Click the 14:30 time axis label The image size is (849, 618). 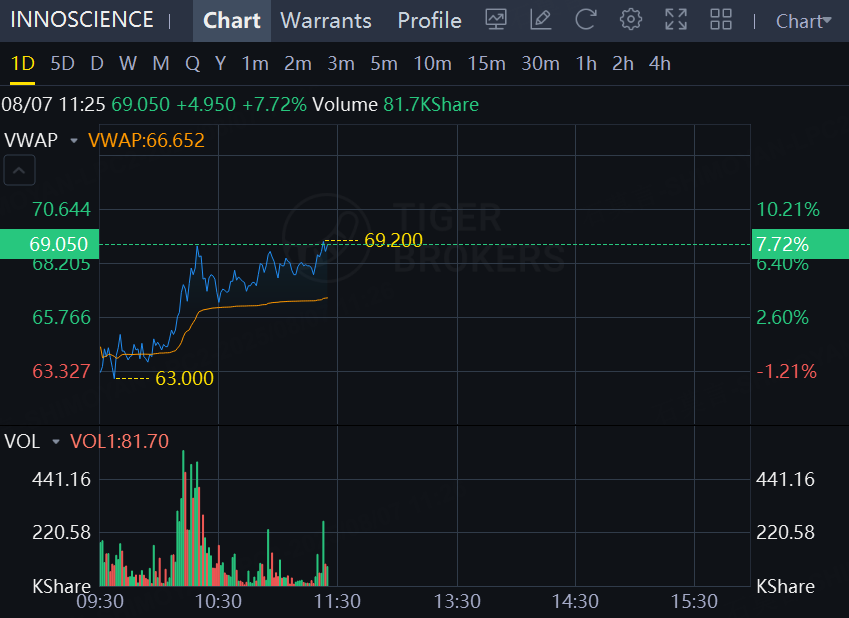pos(575,601)
